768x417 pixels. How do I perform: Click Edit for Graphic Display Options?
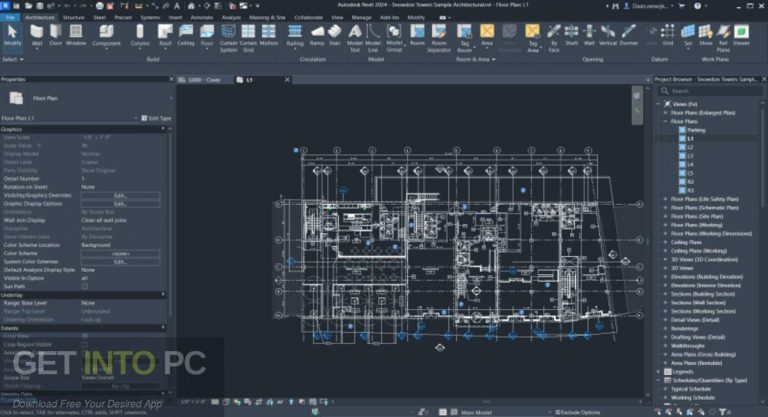(x=120, y=203)
